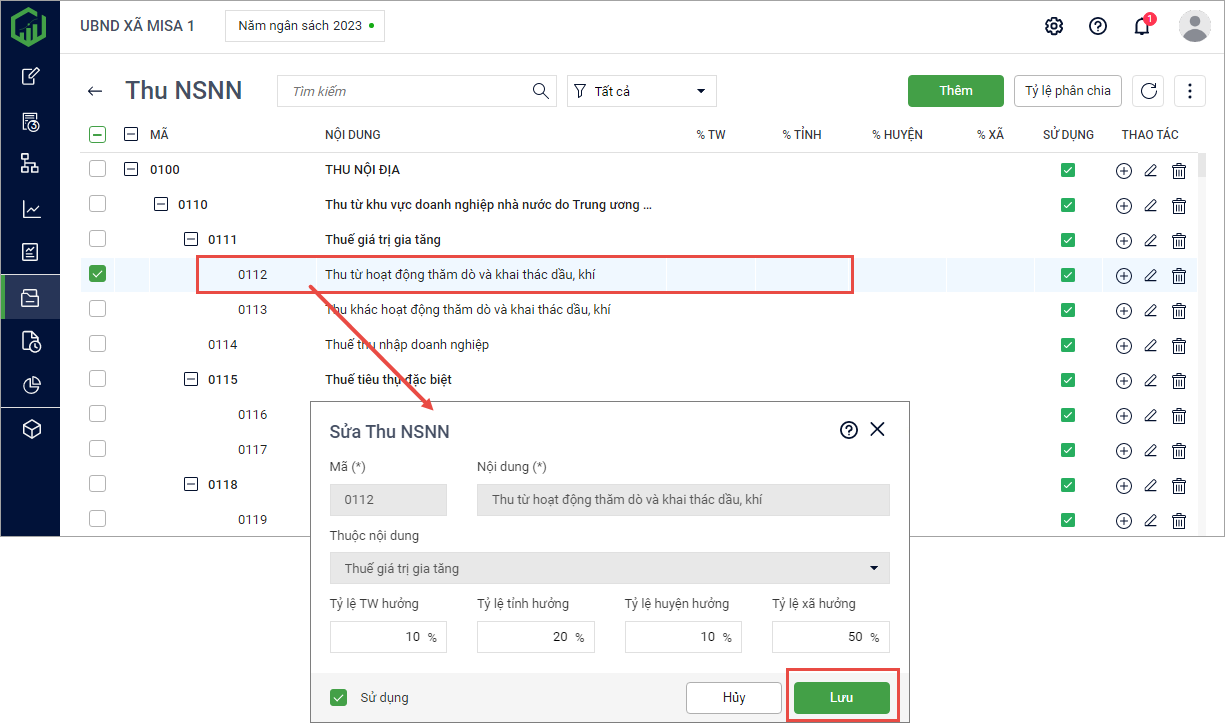Click the help icon in Sửa Thu NSNN dialog
The width and height of the screenshot is (1225, 725).
[849, 430]
